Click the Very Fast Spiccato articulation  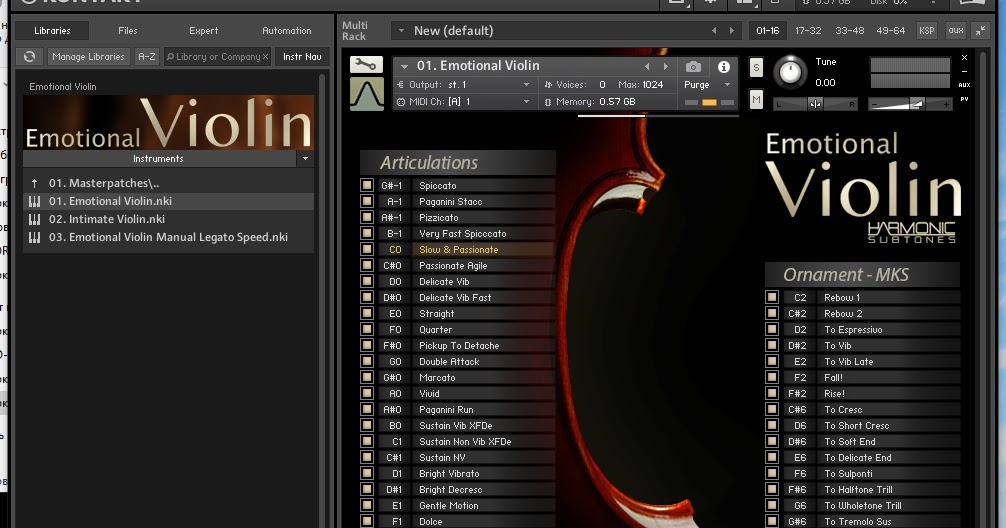[x=463, y=234]
